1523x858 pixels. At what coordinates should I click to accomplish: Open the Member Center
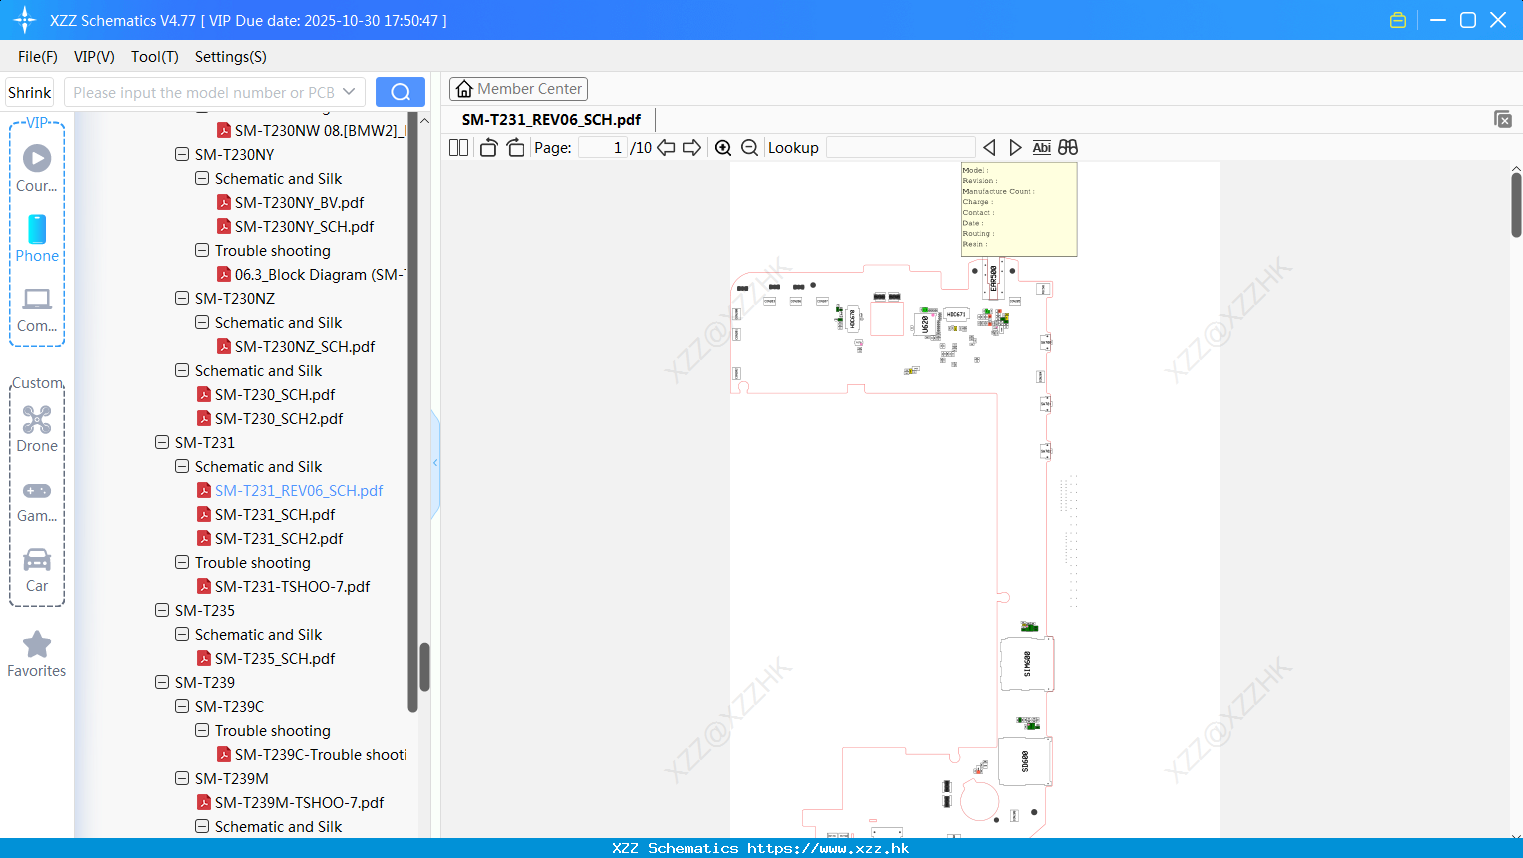518,89
